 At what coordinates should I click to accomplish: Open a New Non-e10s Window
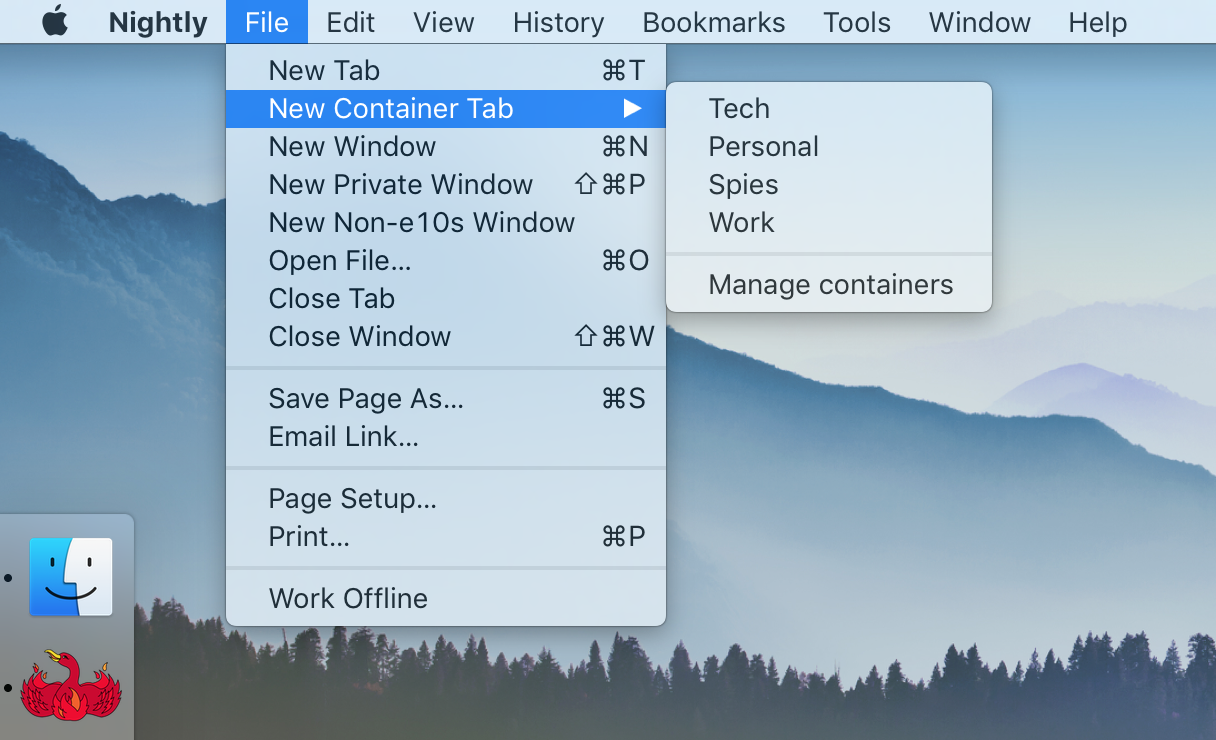(446, 222)
